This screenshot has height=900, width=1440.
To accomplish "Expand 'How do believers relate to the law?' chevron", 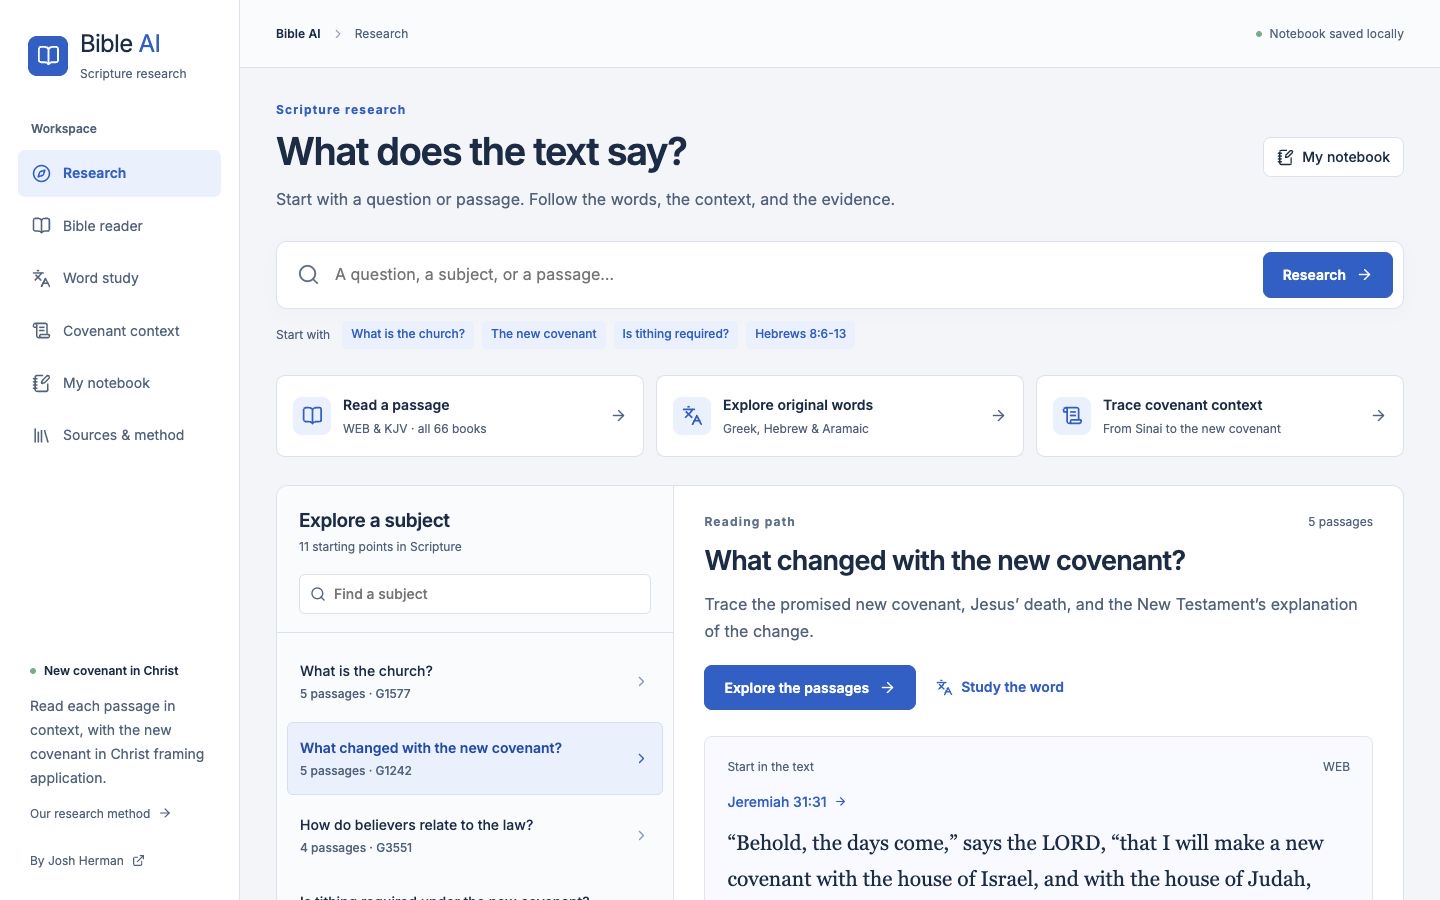I will (641, 836).
